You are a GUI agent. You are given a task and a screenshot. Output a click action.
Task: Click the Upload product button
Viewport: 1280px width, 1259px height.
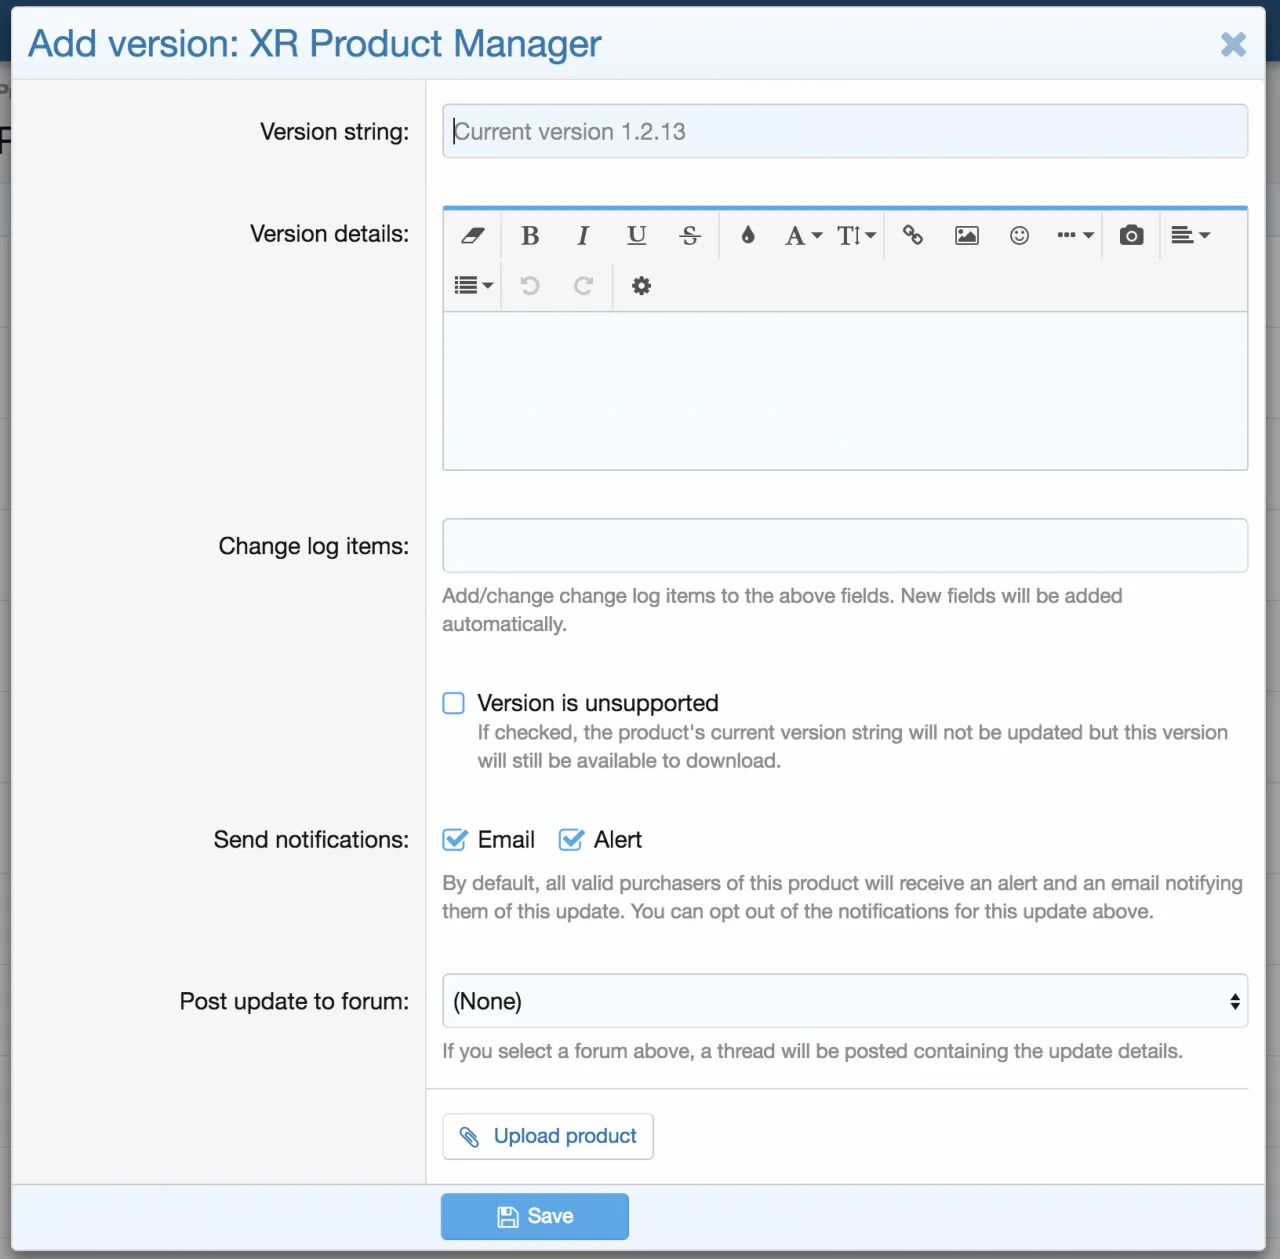tap(548, 1137)
